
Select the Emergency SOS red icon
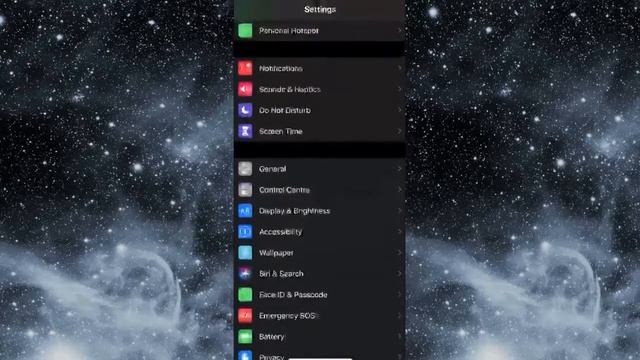[245, 316]
